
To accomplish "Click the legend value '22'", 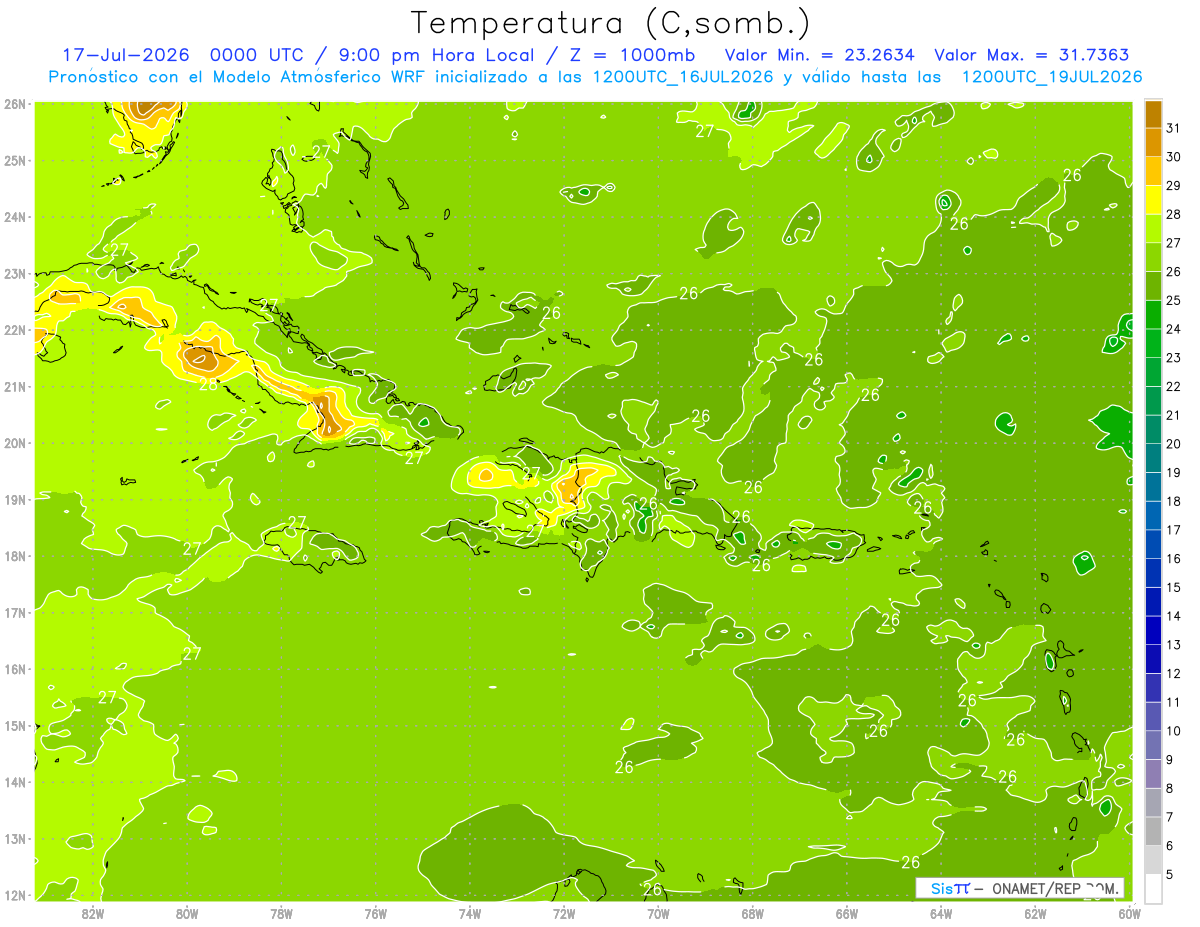I will [1175, 386].
